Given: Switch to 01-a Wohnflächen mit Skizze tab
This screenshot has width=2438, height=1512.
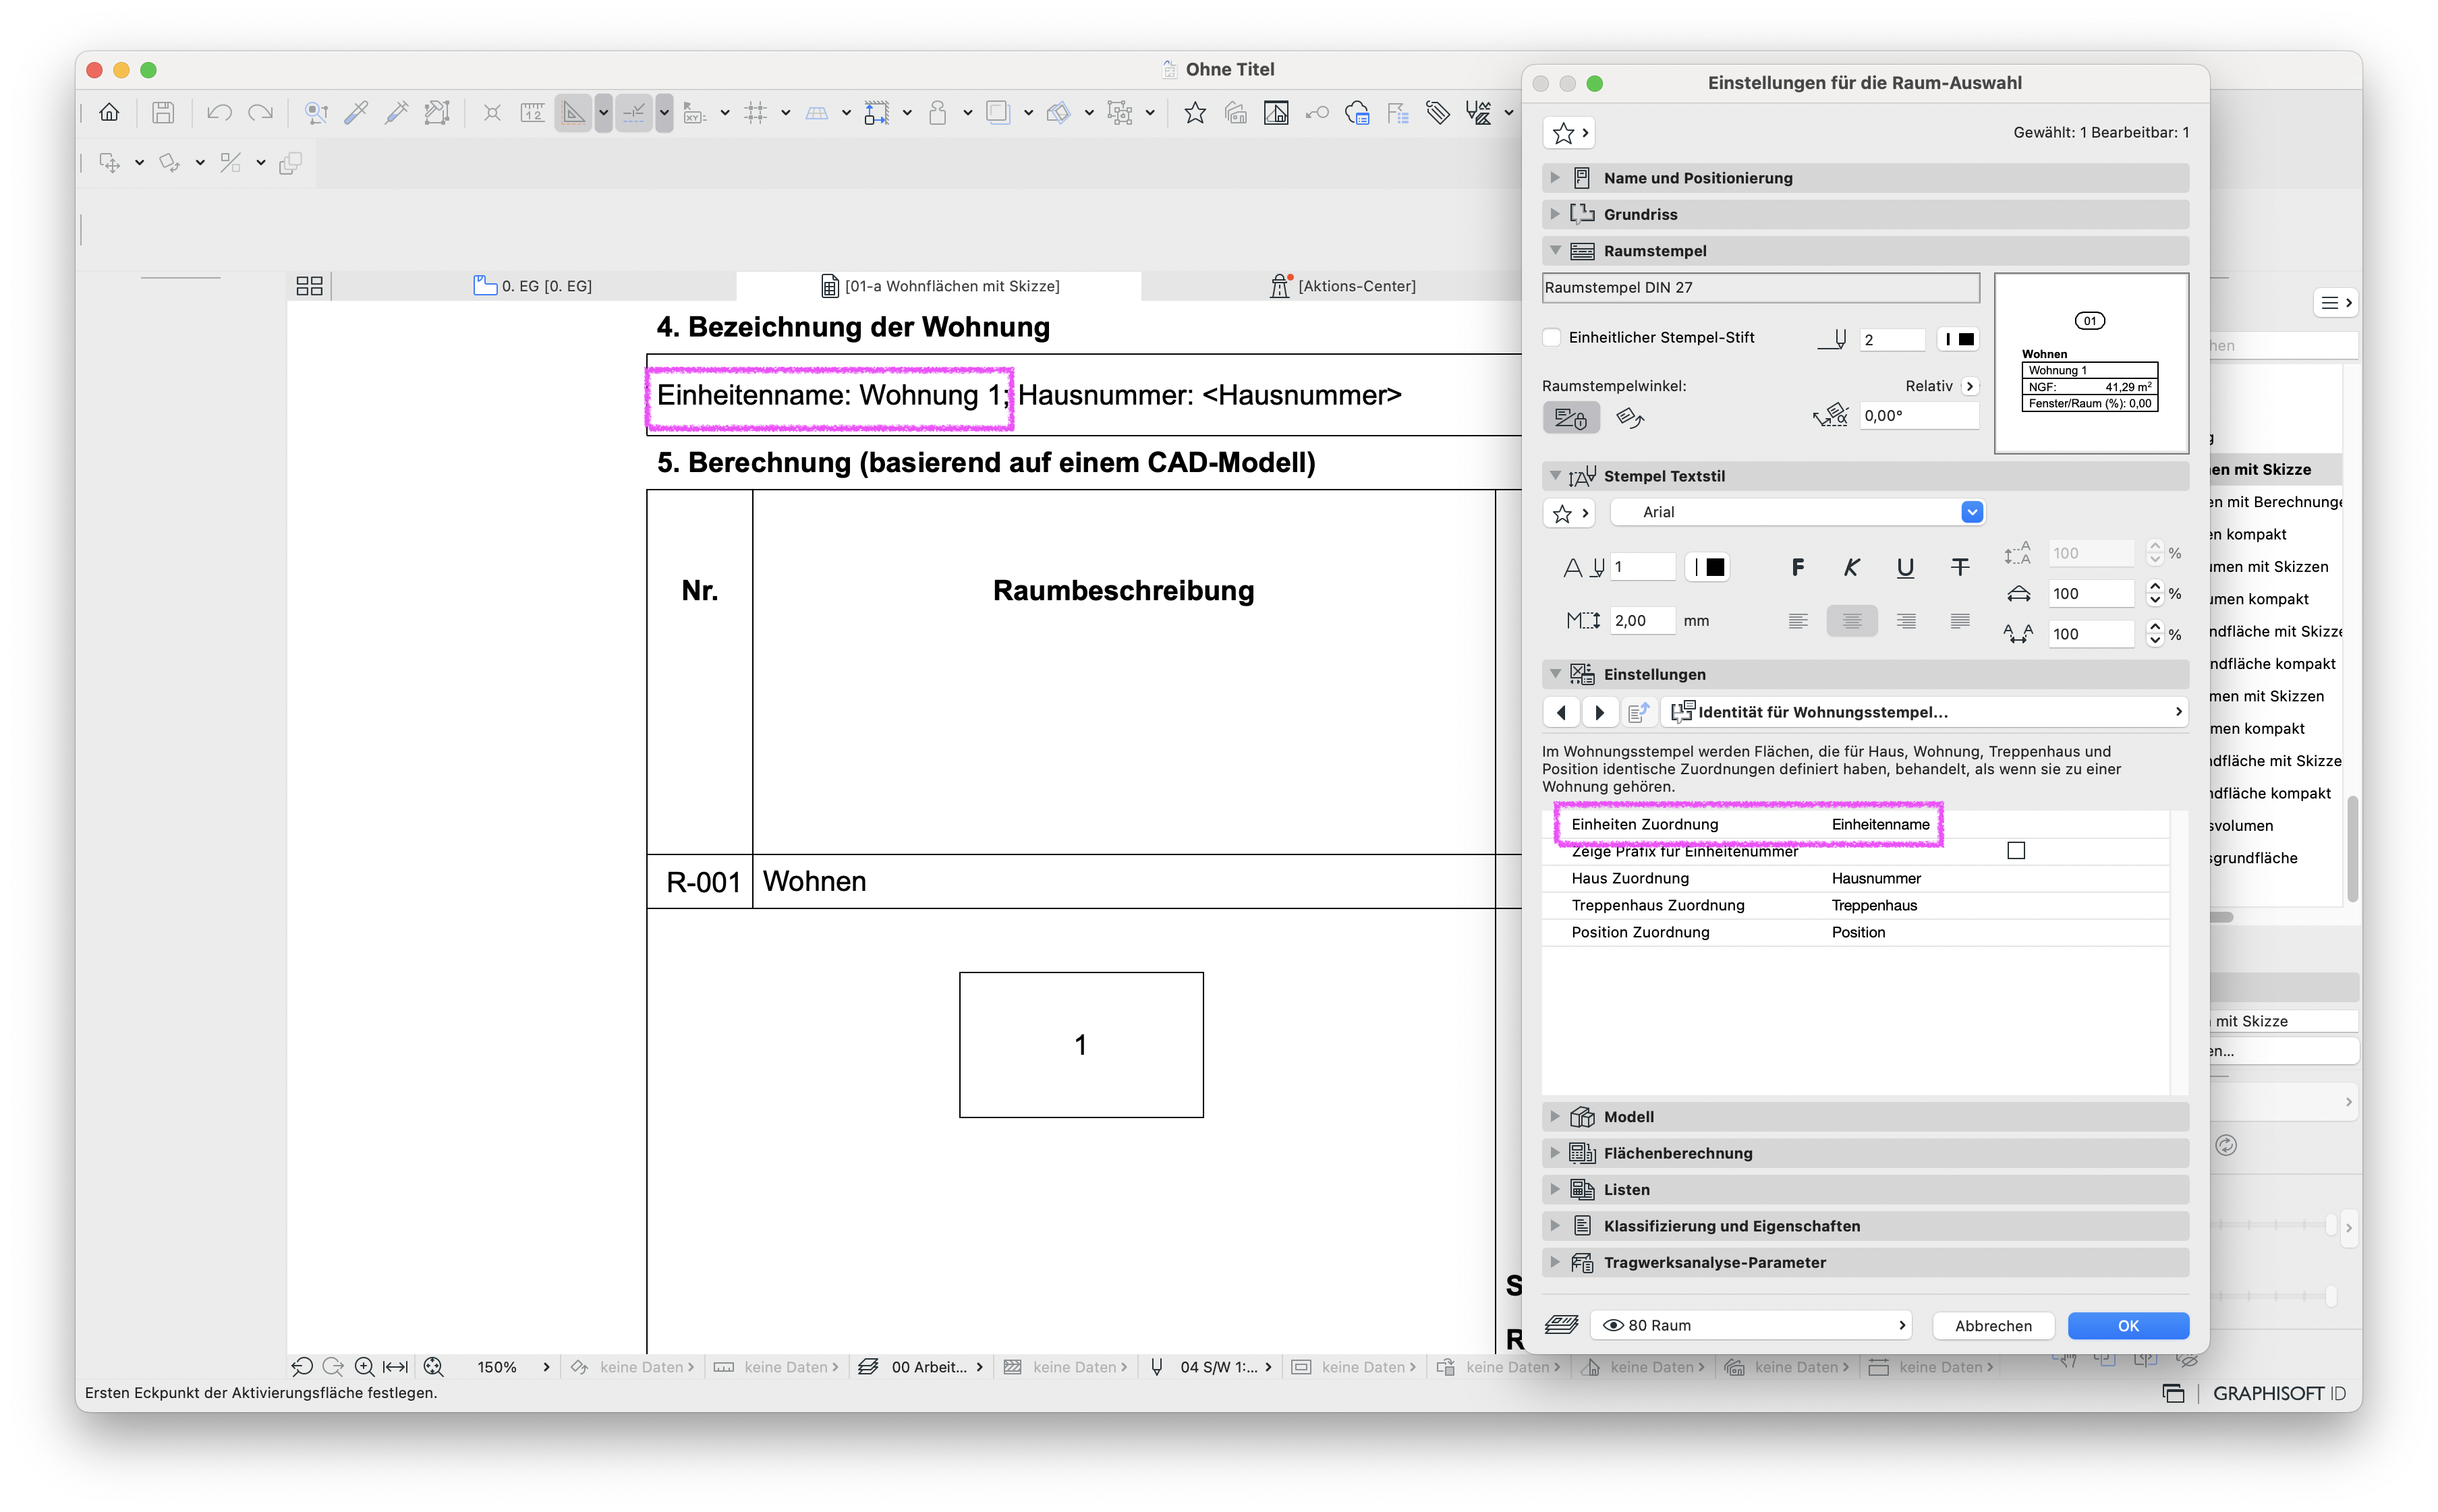Looking at the screenshot, I should (939, 286).
